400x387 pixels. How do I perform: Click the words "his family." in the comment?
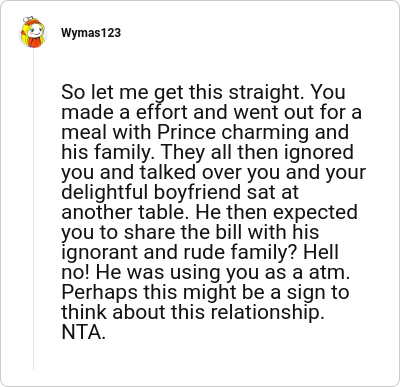click(109, 152)
